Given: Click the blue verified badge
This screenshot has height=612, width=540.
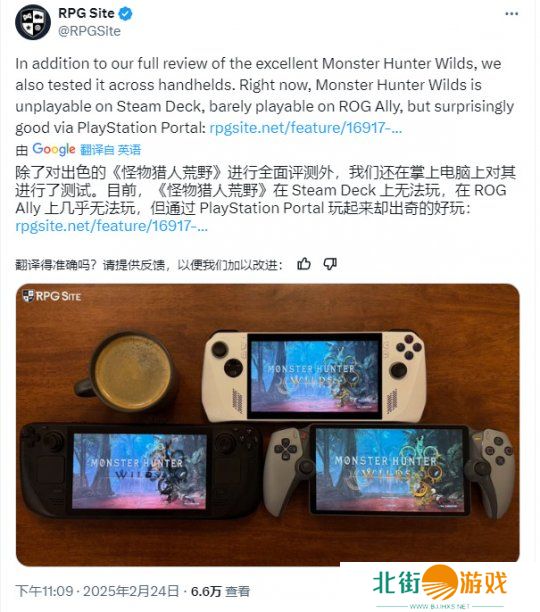Looking at the screenshot, I should (x=125, y=14).
